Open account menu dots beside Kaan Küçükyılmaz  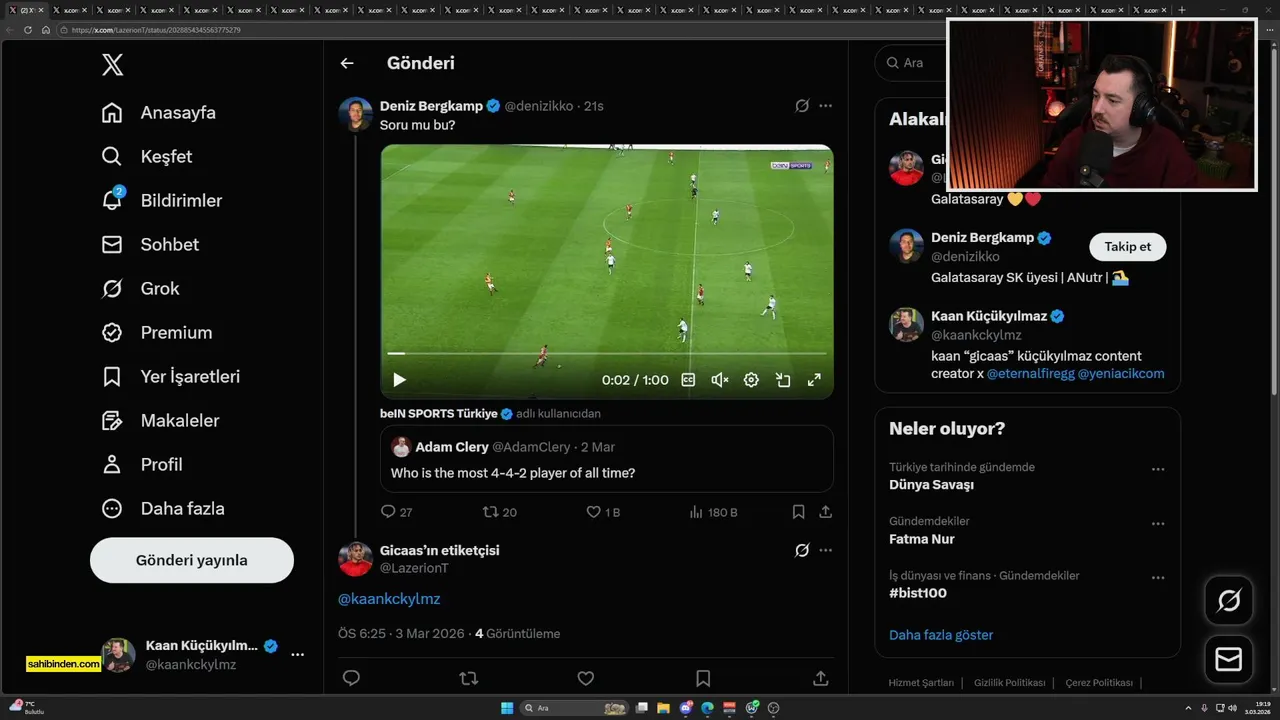tap(297, 655)
